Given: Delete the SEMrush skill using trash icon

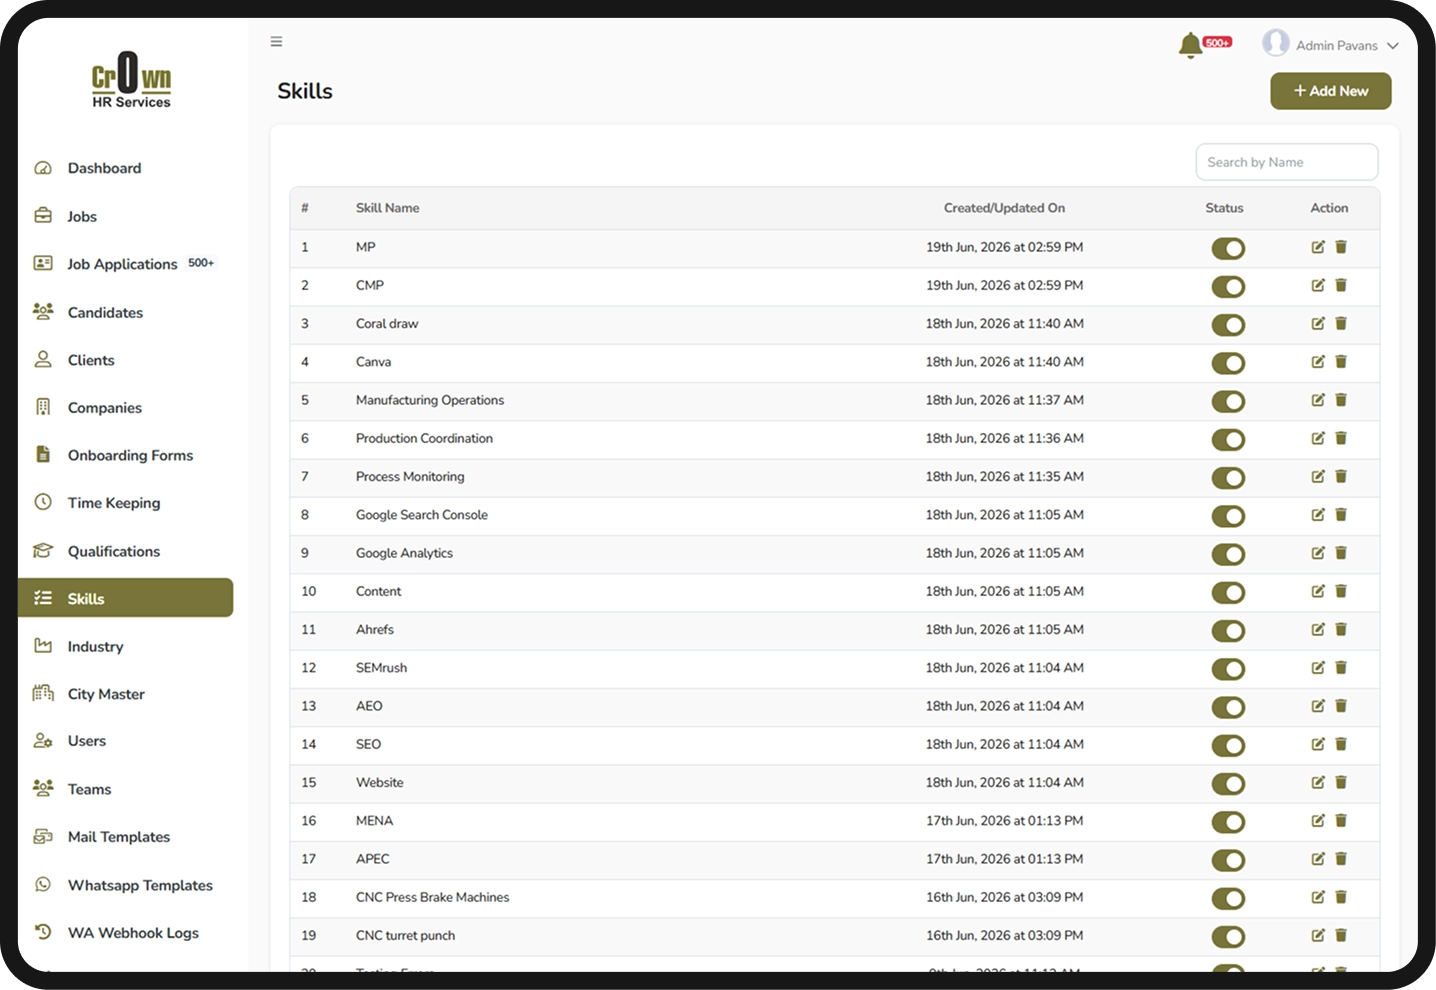Looking at the screenshot, I should (1341, 668).
